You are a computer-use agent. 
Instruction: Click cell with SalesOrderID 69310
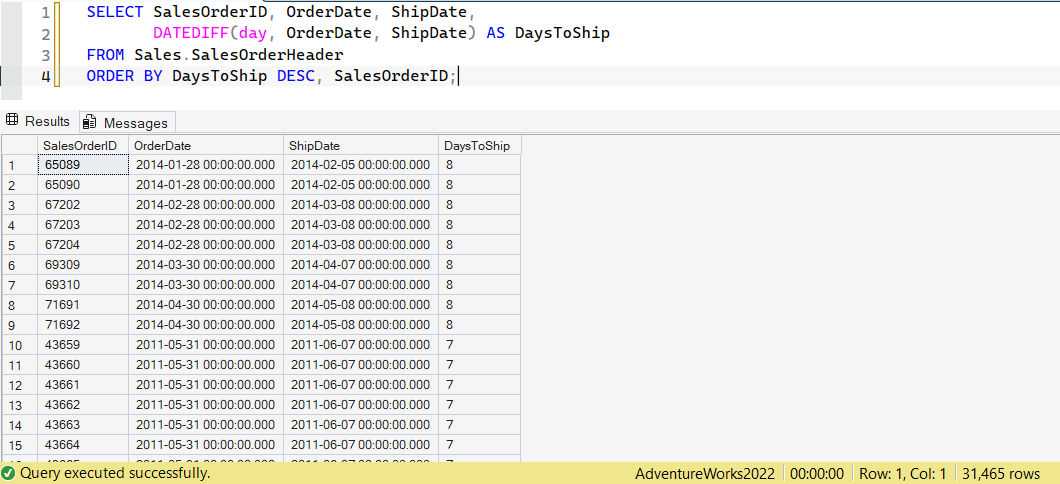(x=82, y=285)
